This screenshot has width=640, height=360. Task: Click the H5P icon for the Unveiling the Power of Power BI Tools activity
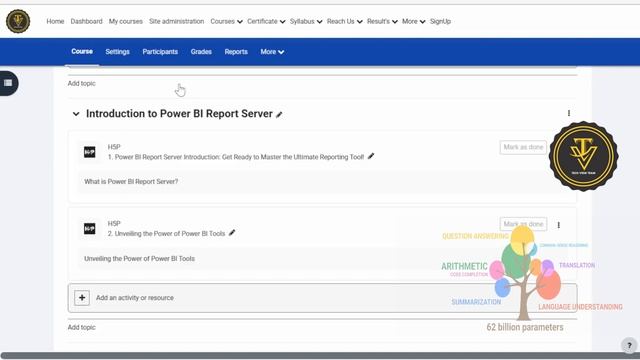(x=89, y=229)
